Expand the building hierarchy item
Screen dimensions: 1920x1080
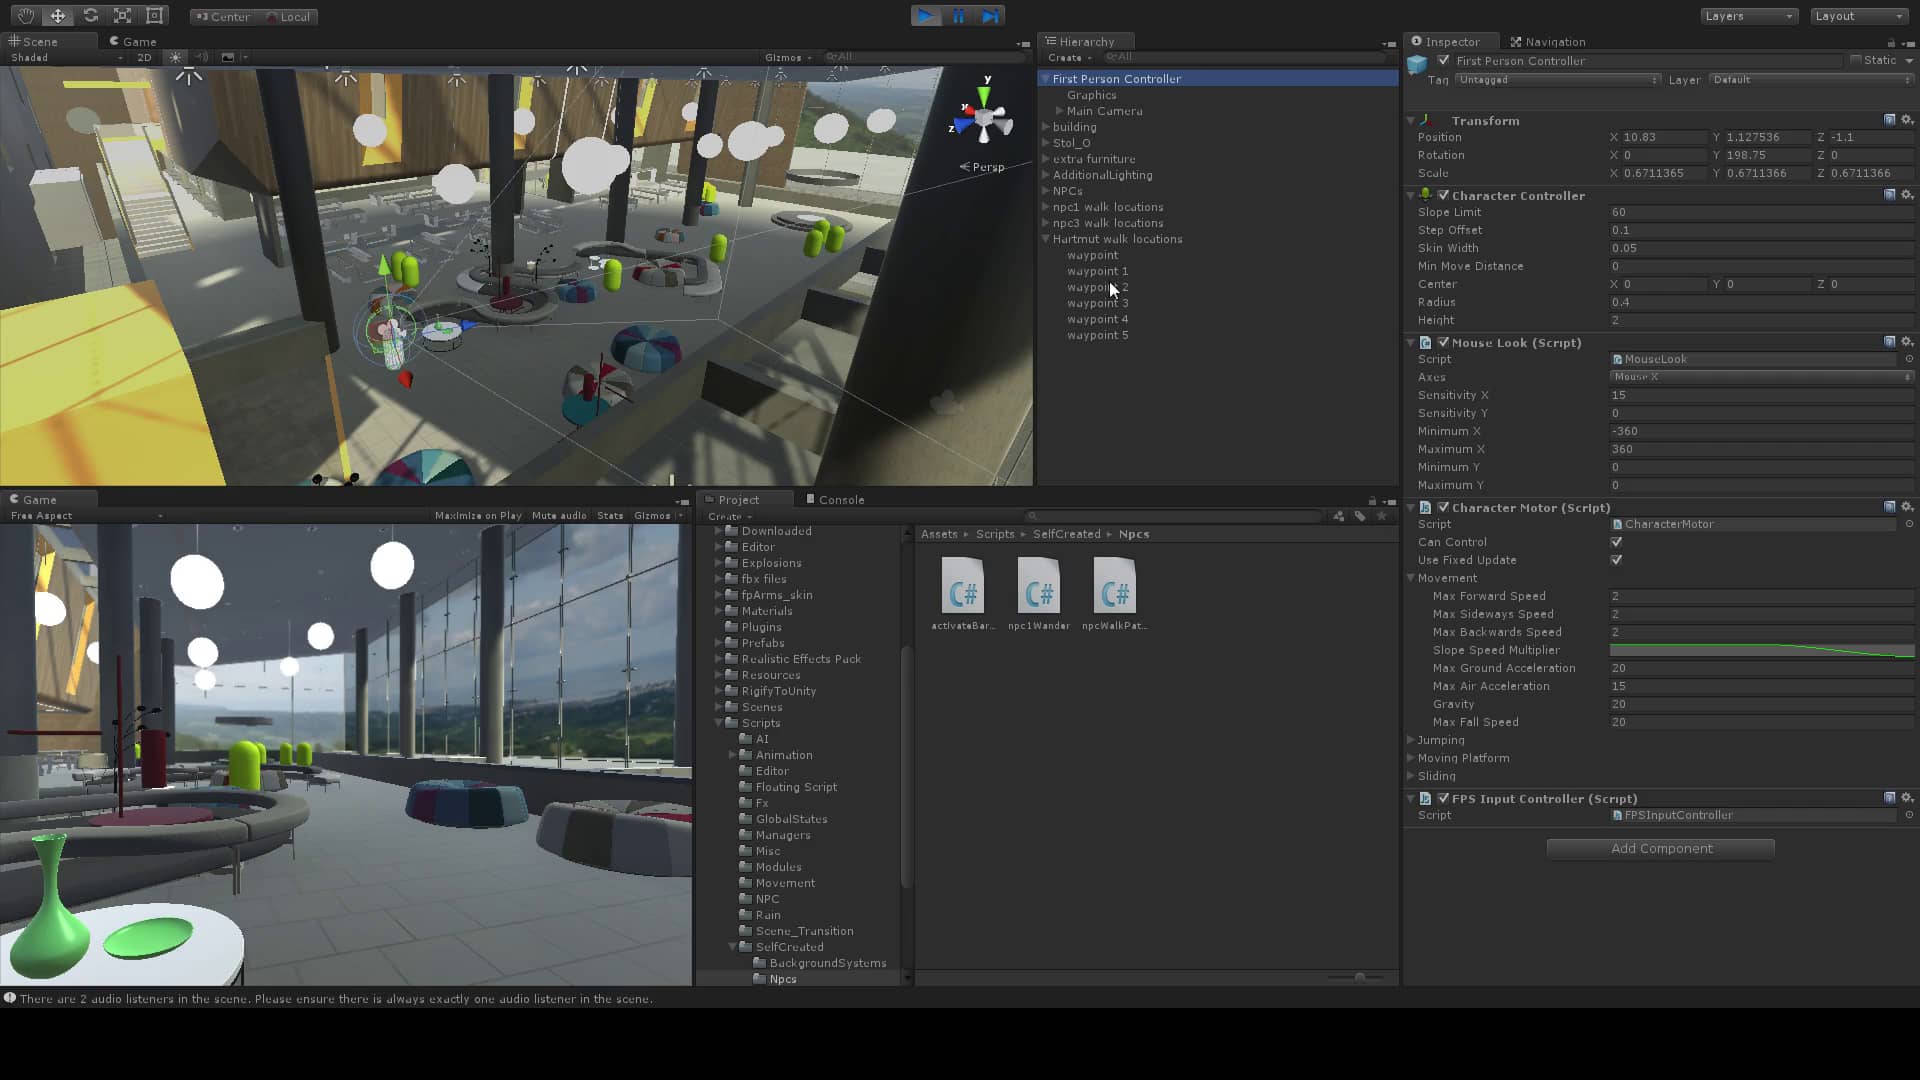pyautogui.click(x=1046, y=127)
